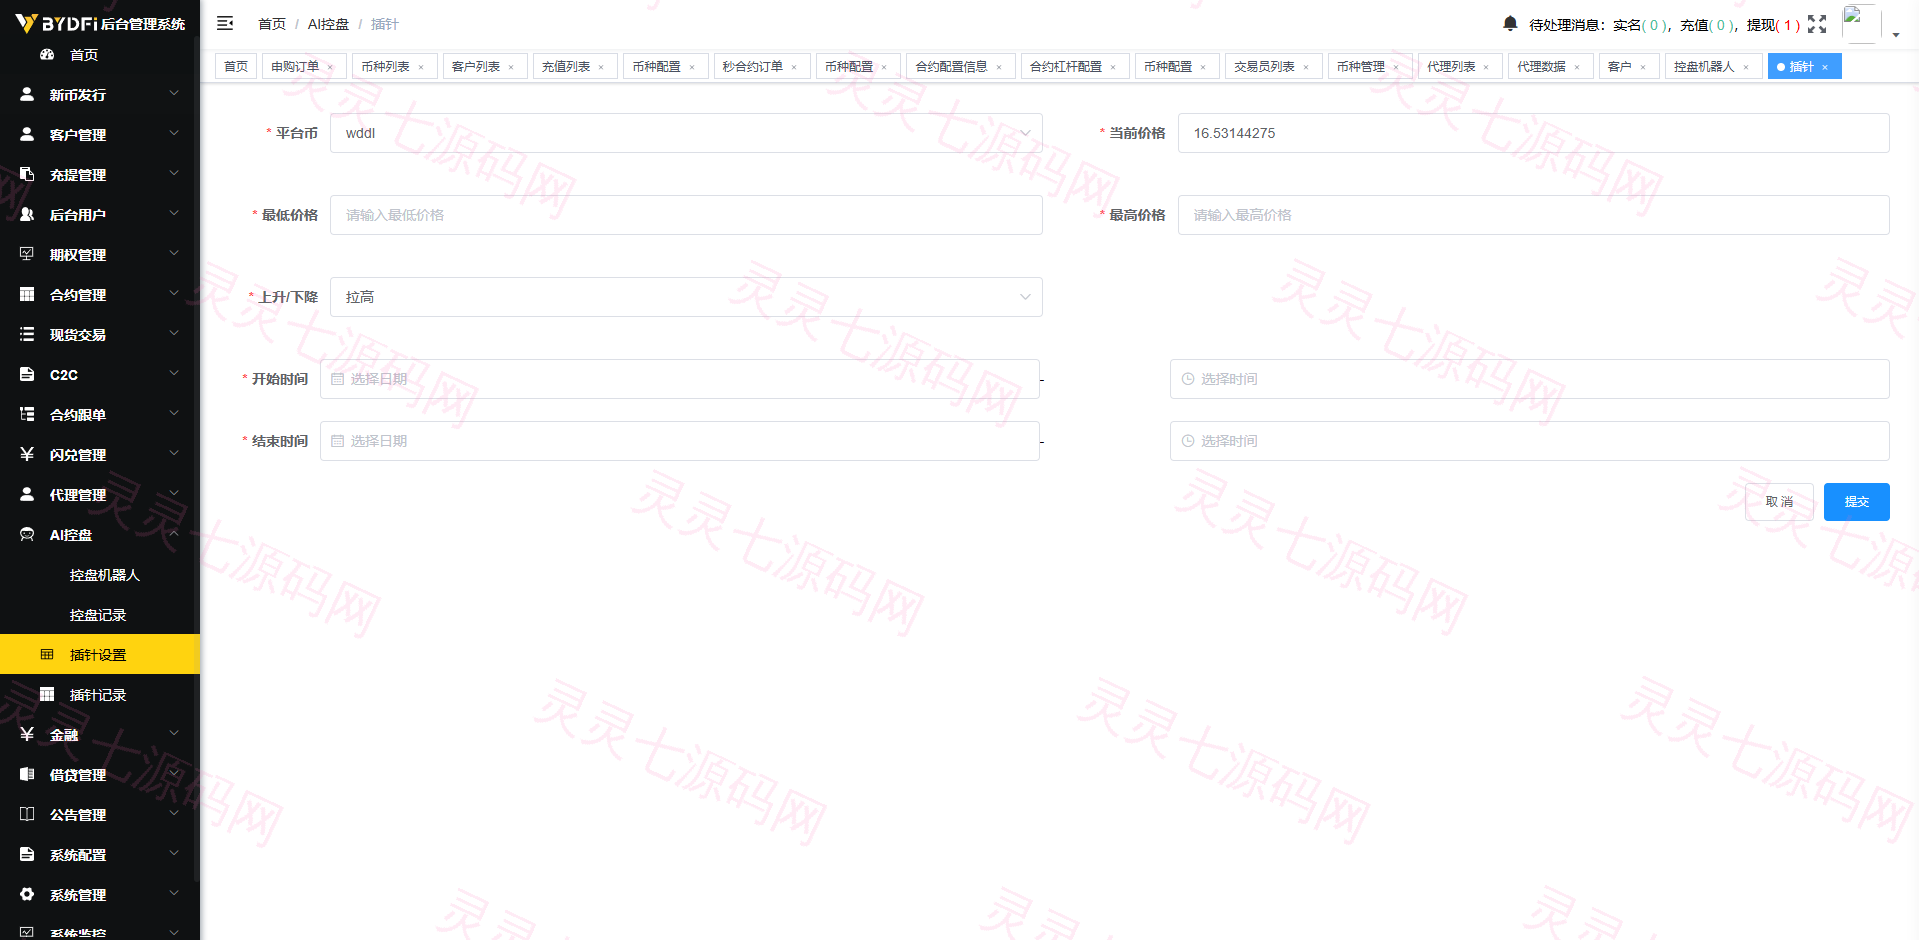This screenshot has width=1919, height=940.
Task: Expand the 合约跟单 sidebar menu
Action: click(x=100, y=414)
